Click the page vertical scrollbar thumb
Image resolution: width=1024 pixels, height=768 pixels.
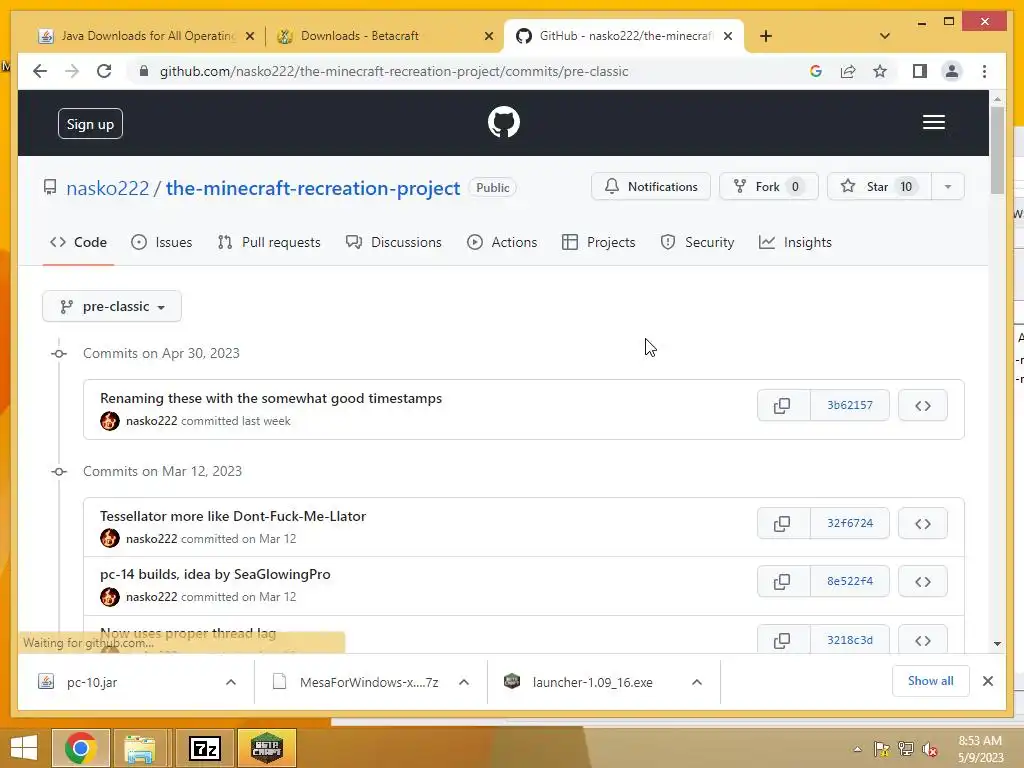click(997, 150)
